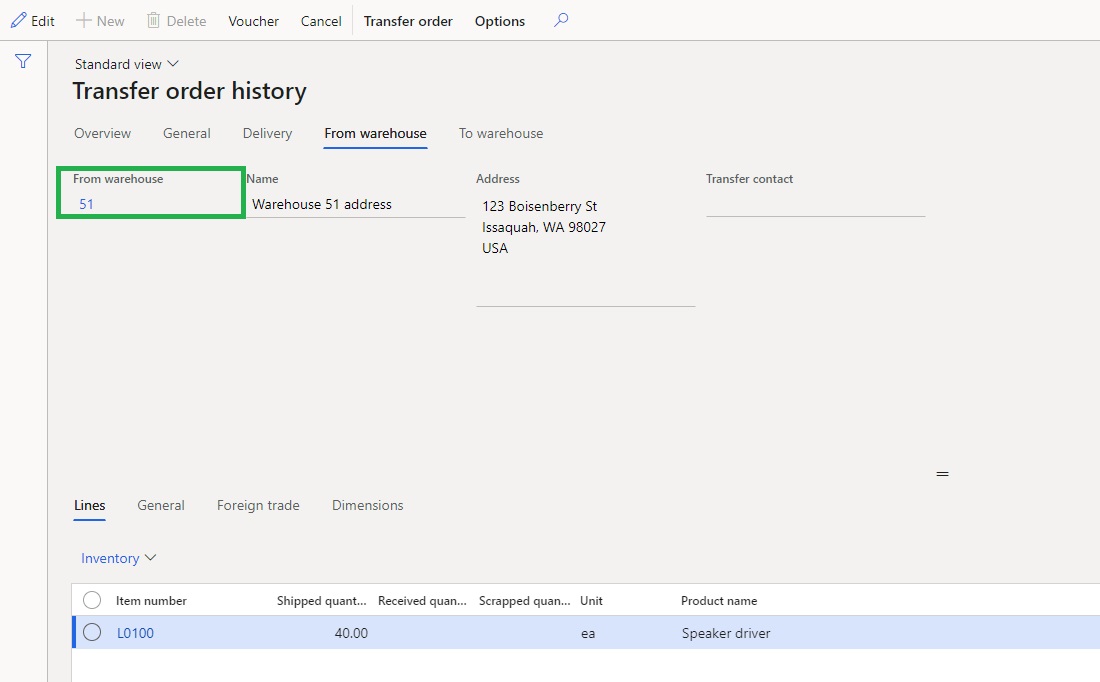The height and width of the screenshot is (682, 1100).
Task: Click the Transfer contact field
Action: [815, 204]
